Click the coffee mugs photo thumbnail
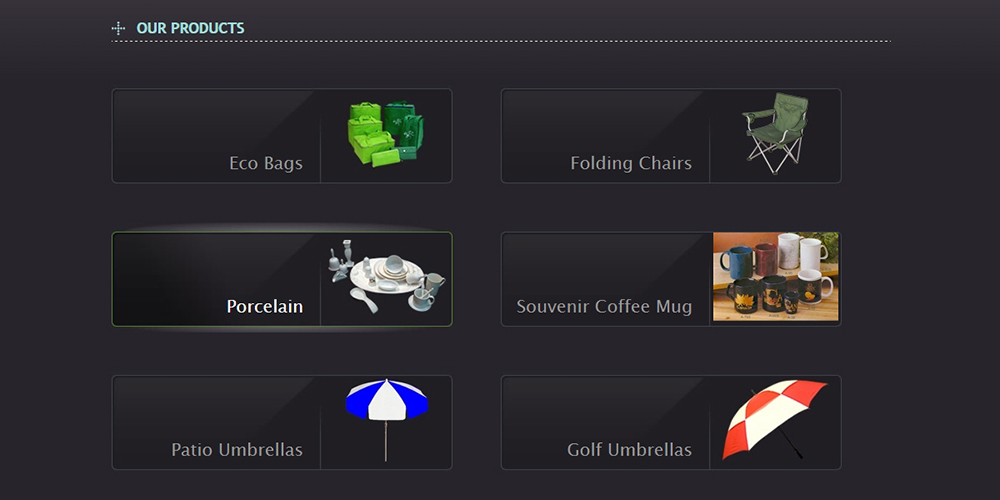Screen dimensions: 1000x500 (x=776, y=277)
